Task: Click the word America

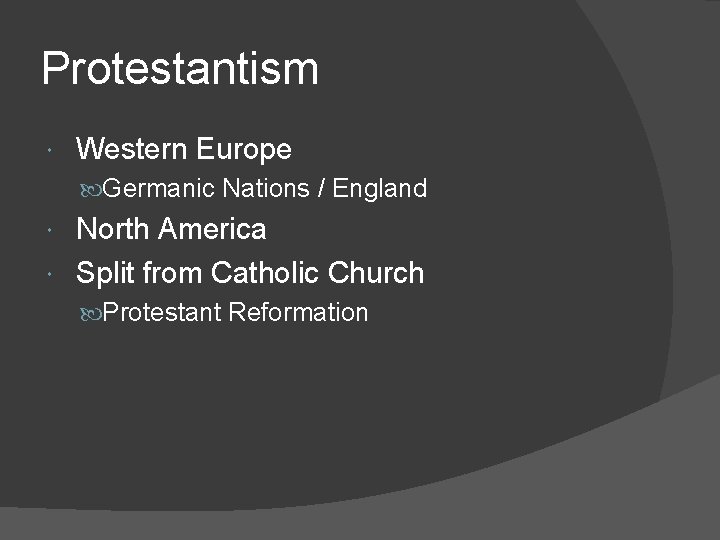Action: coord(211,230)
